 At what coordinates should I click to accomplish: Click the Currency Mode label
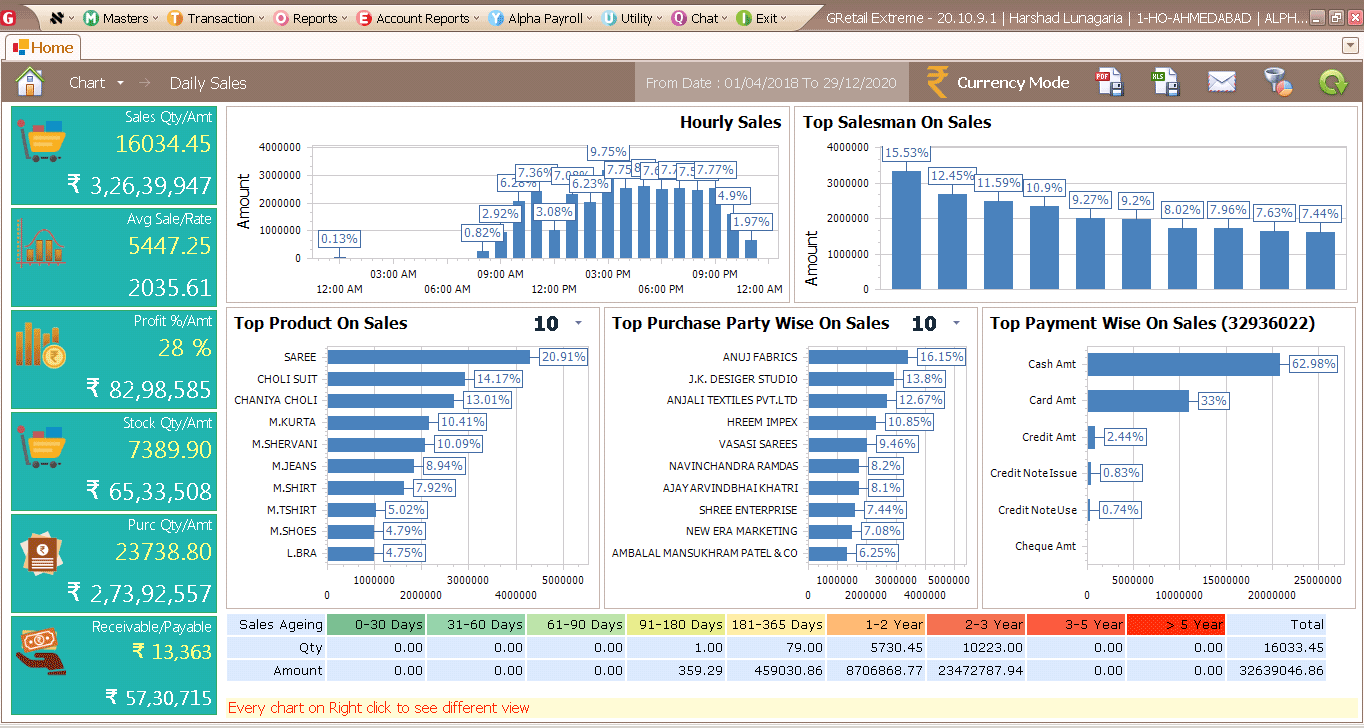[x=1013, y=83]
